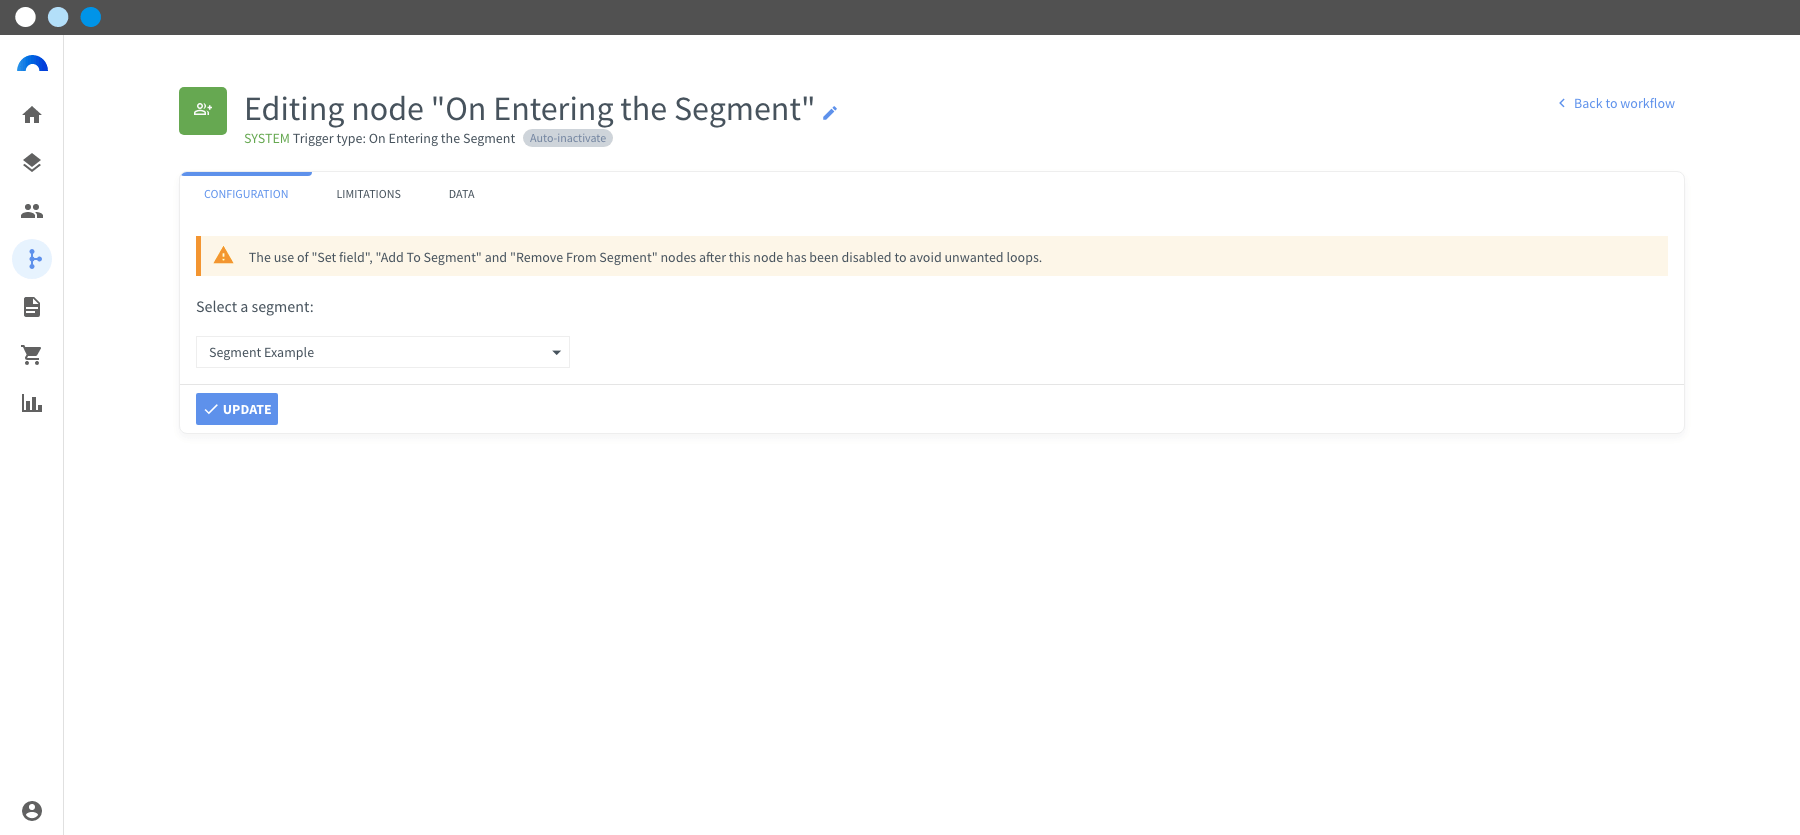Viewport: 1800px width, 835px height.
Task: Open the user account icon at bottom
Action: click(32, 811)
